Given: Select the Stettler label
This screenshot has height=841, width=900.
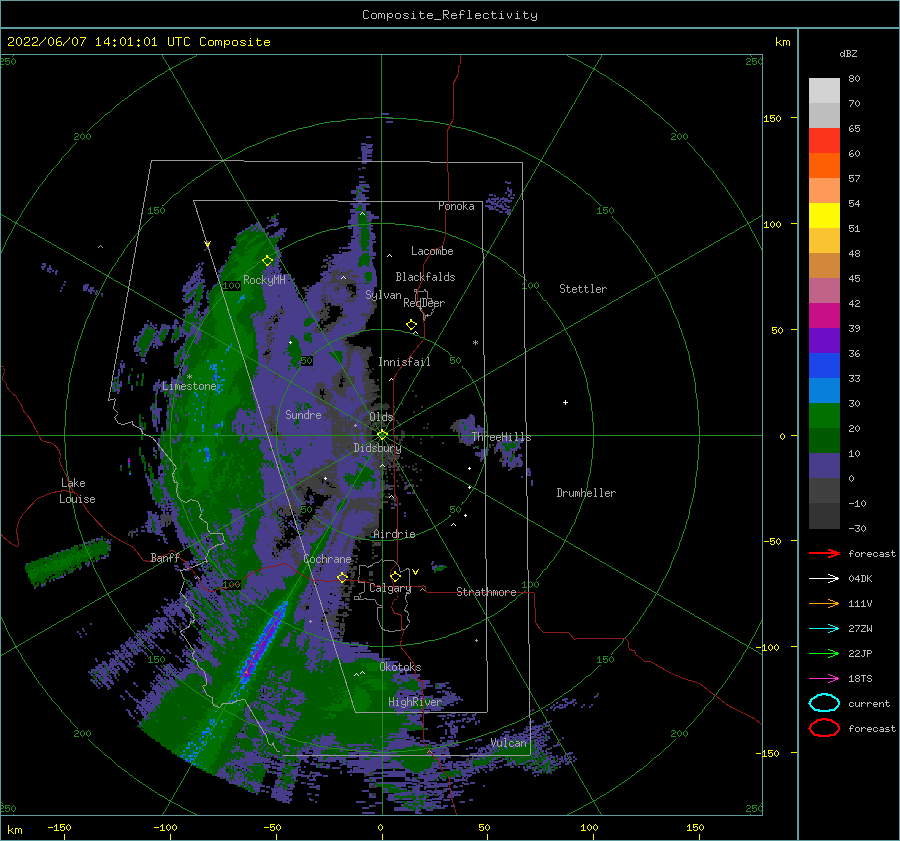Looking at the screenshot, I should click(x=583, y=289).
